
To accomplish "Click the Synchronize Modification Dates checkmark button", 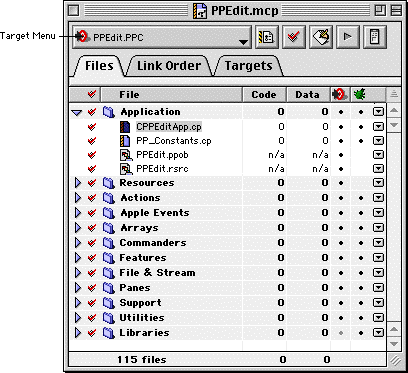I will (294, 37).
